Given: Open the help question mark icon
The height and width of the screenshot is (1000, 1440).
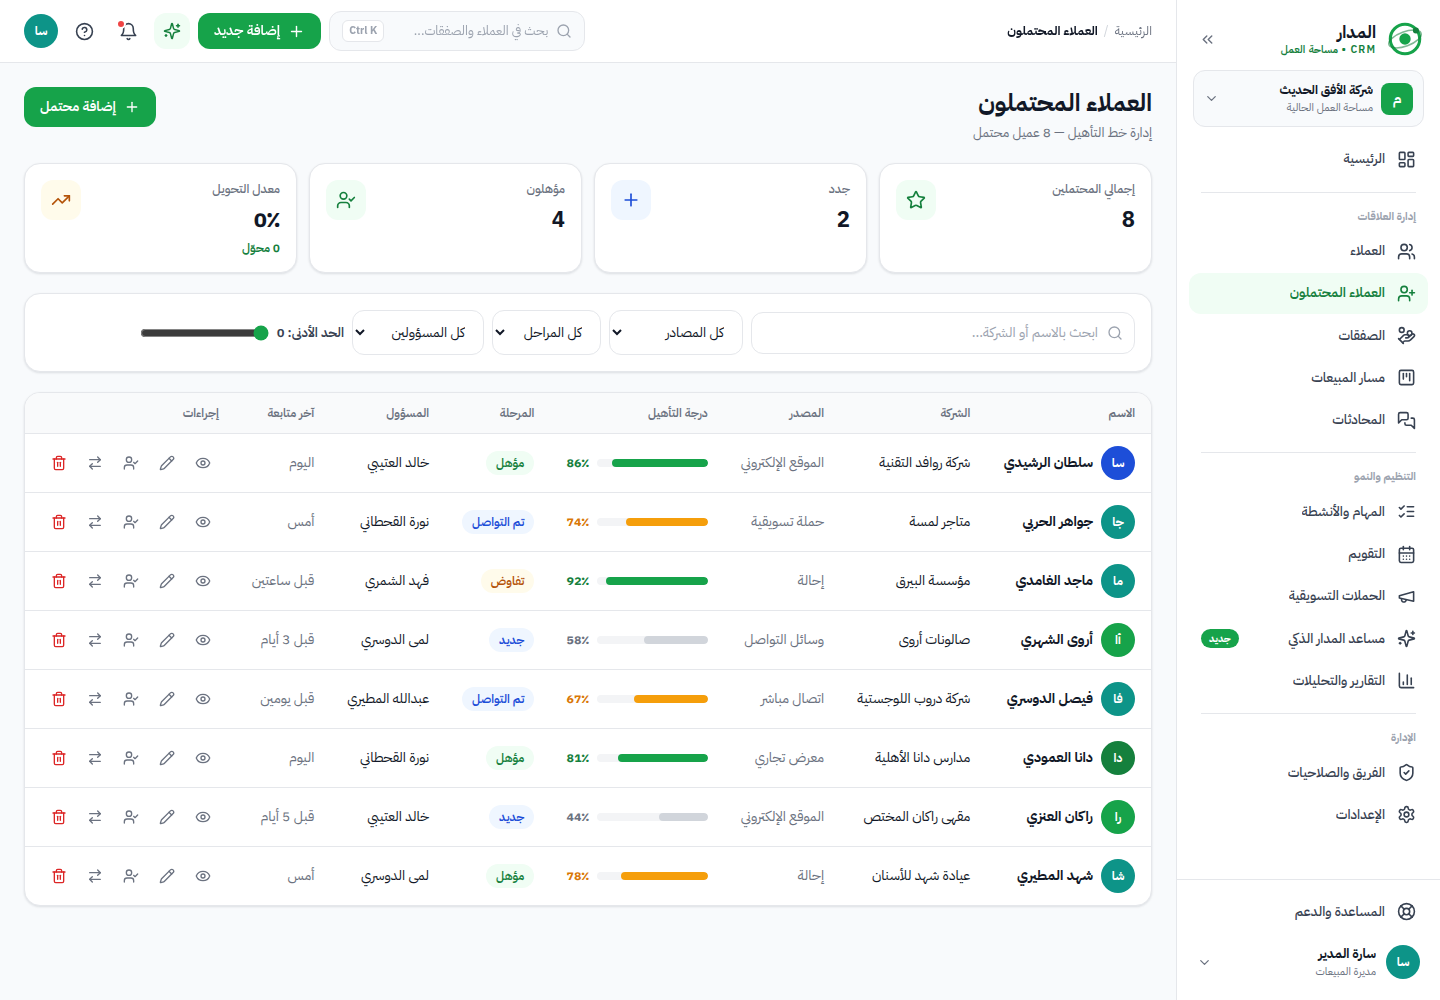Looking at the screenshot, I should [85, 31].
